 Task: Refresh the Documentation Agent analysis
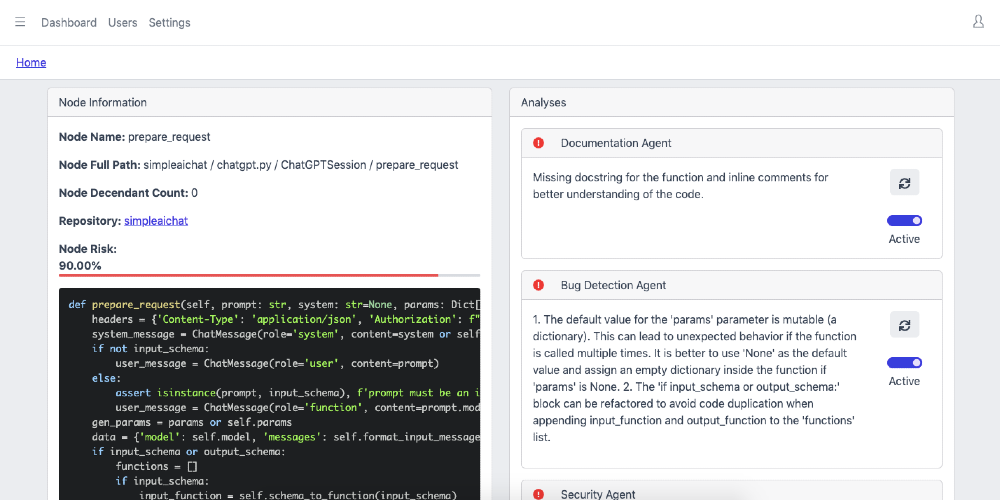[904, 182]
